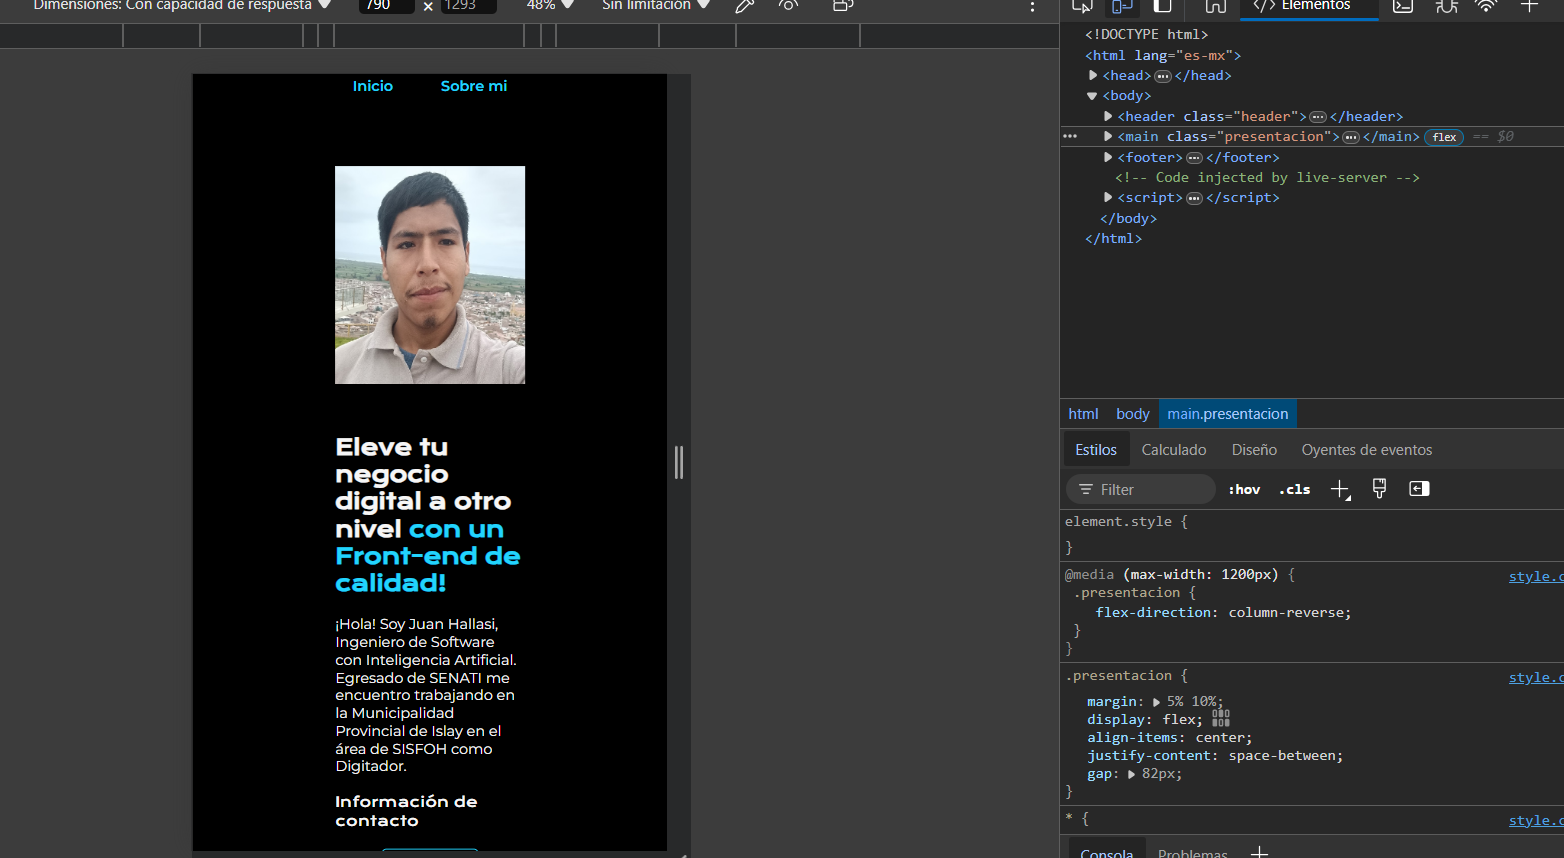Click the three dots beside main element row
The image size is (1564, 858).
[x=1070, y=136]
